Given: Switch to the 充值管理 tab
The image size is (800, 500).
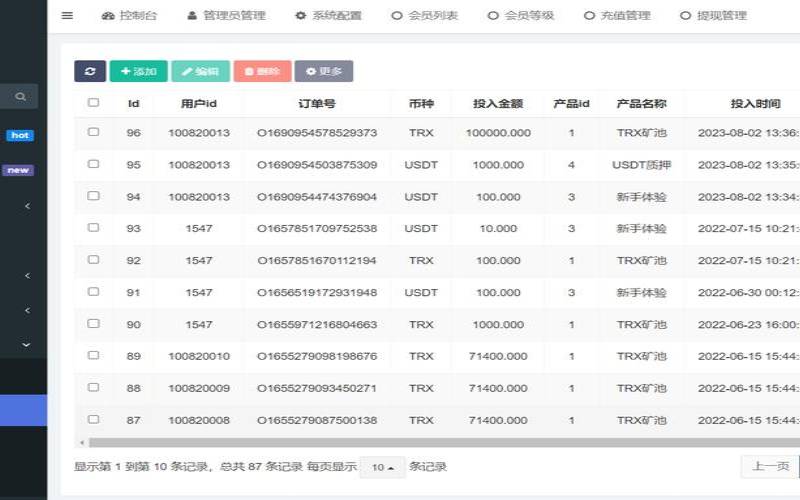Looking at the screenshot, I should coord(617,15).
